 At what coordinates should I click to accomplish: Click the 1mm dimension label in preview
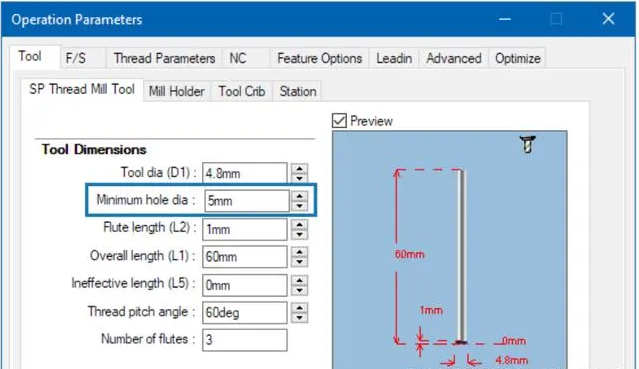click(x=431, y=310)
